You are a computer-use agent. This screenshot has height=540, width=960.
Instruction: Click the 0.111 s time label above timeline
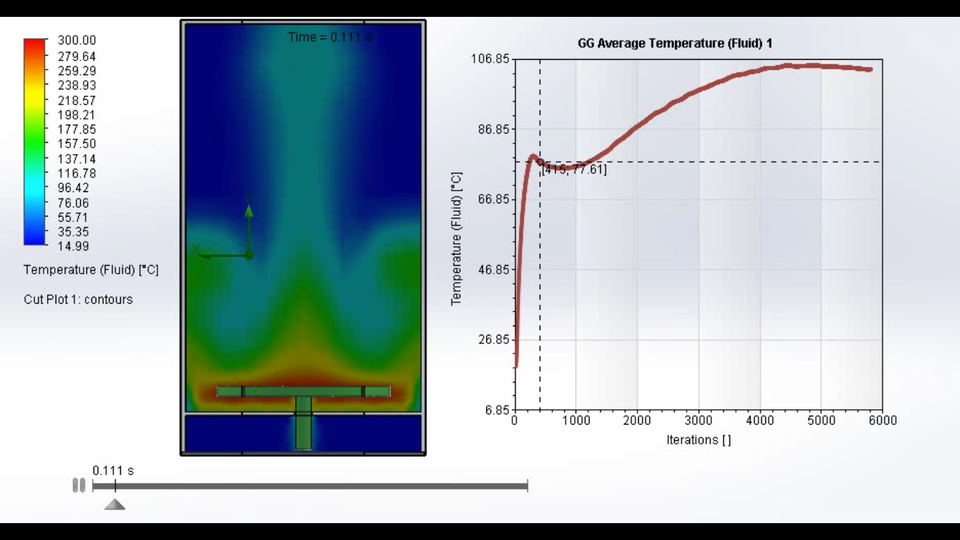tap(113, 470)
